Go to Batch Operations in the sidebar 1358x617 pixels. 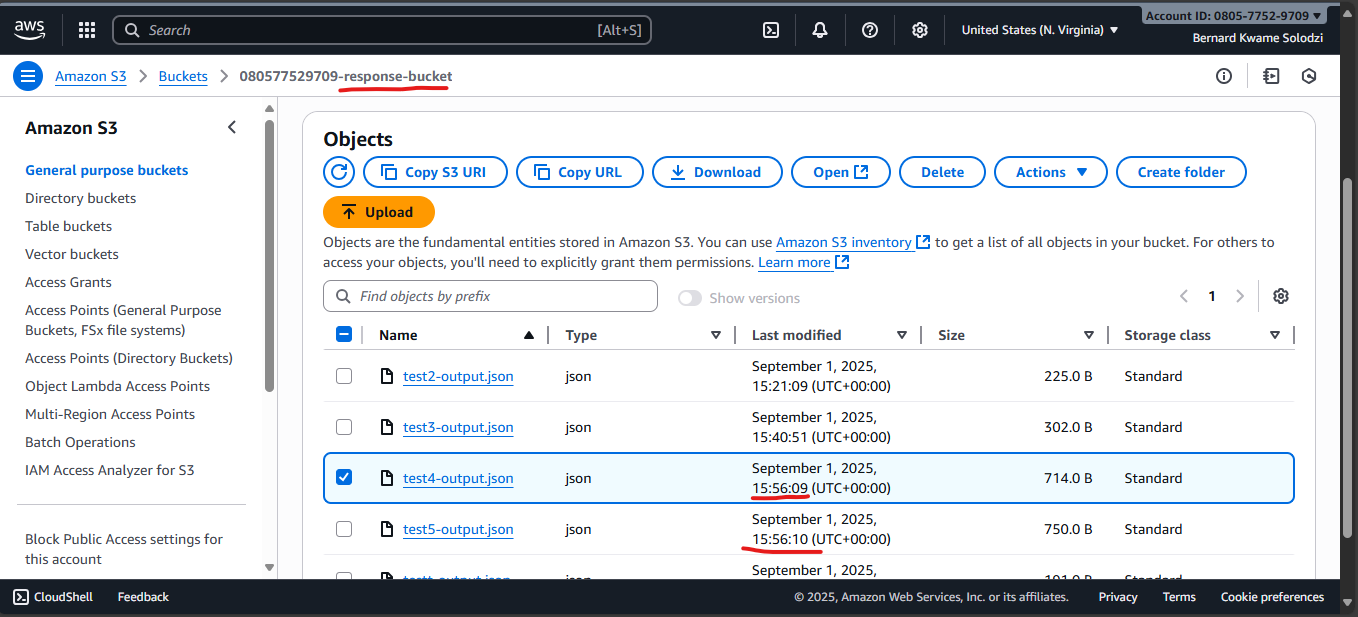tap(80, 442)
